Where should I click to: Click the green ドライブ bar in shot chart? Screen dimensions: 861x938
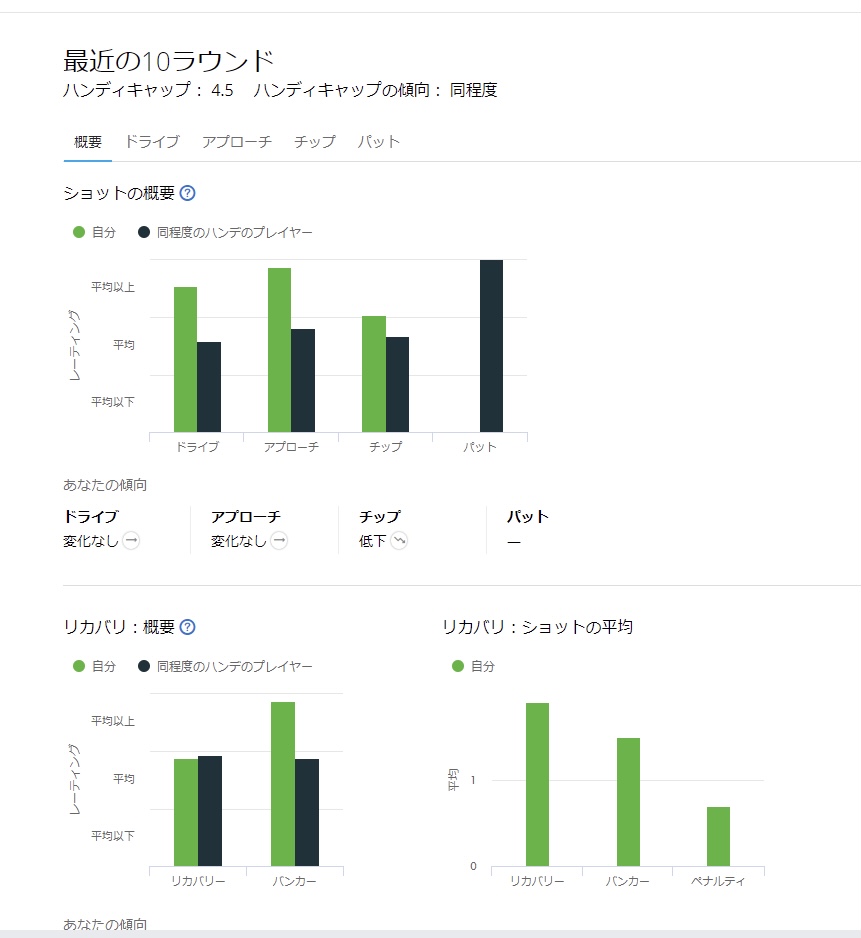pyautogui.click(x=185, y=360)
